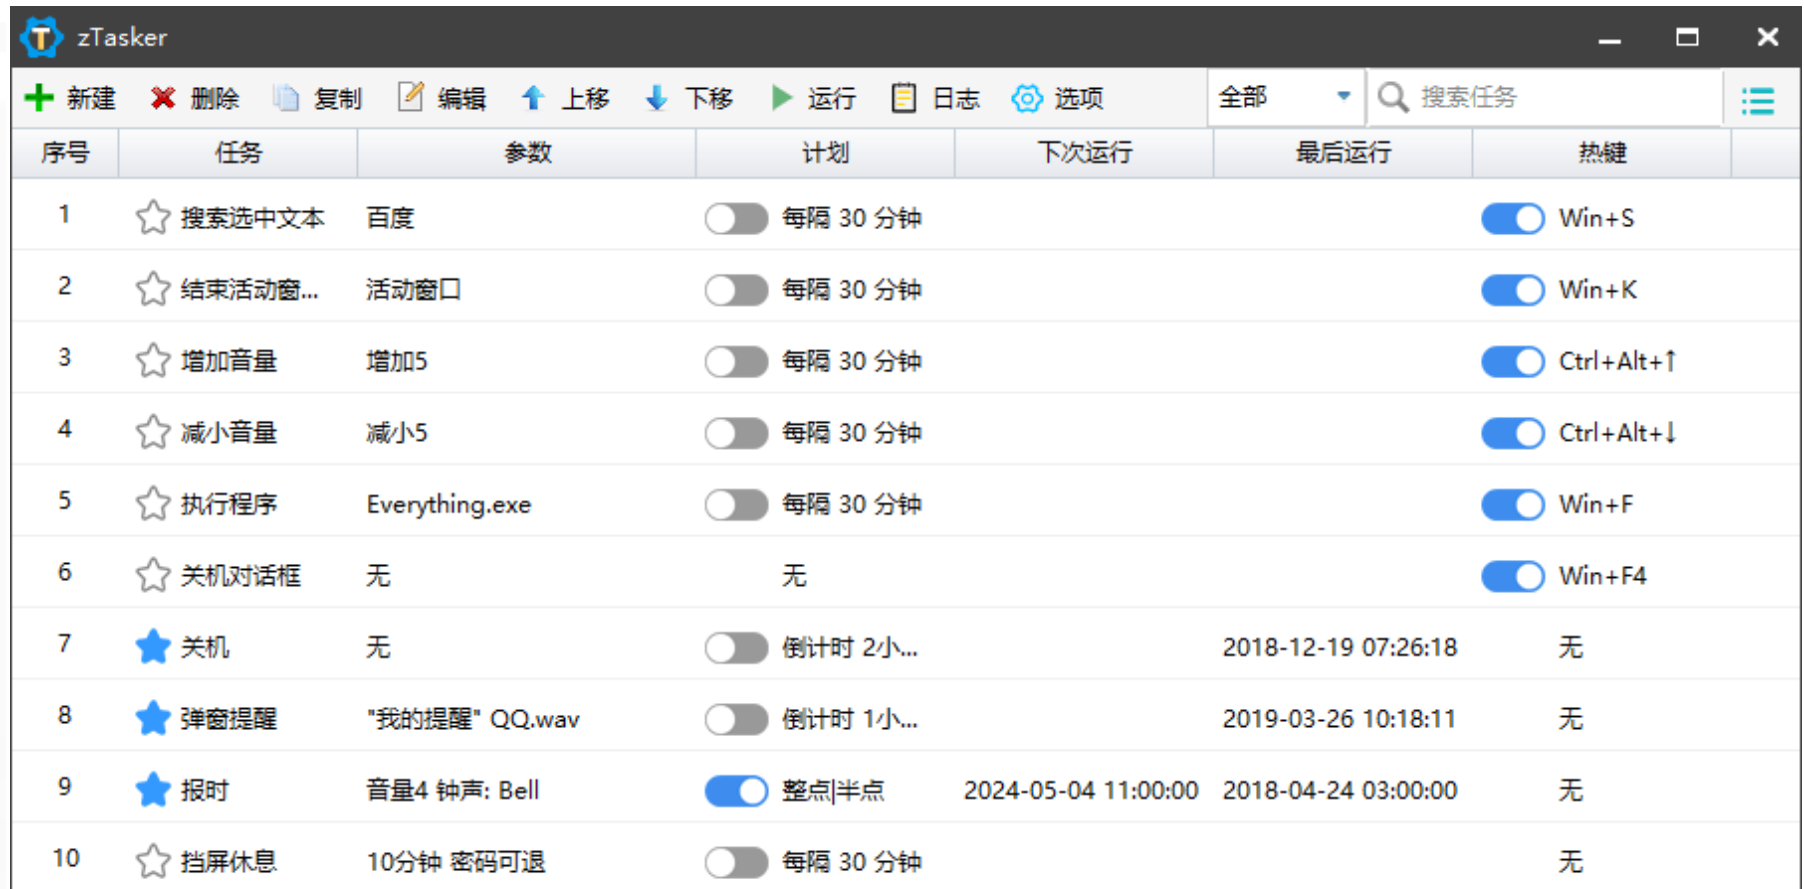
Task: Select the 增加5 parameter cell
Action: [x=397, y=361]
